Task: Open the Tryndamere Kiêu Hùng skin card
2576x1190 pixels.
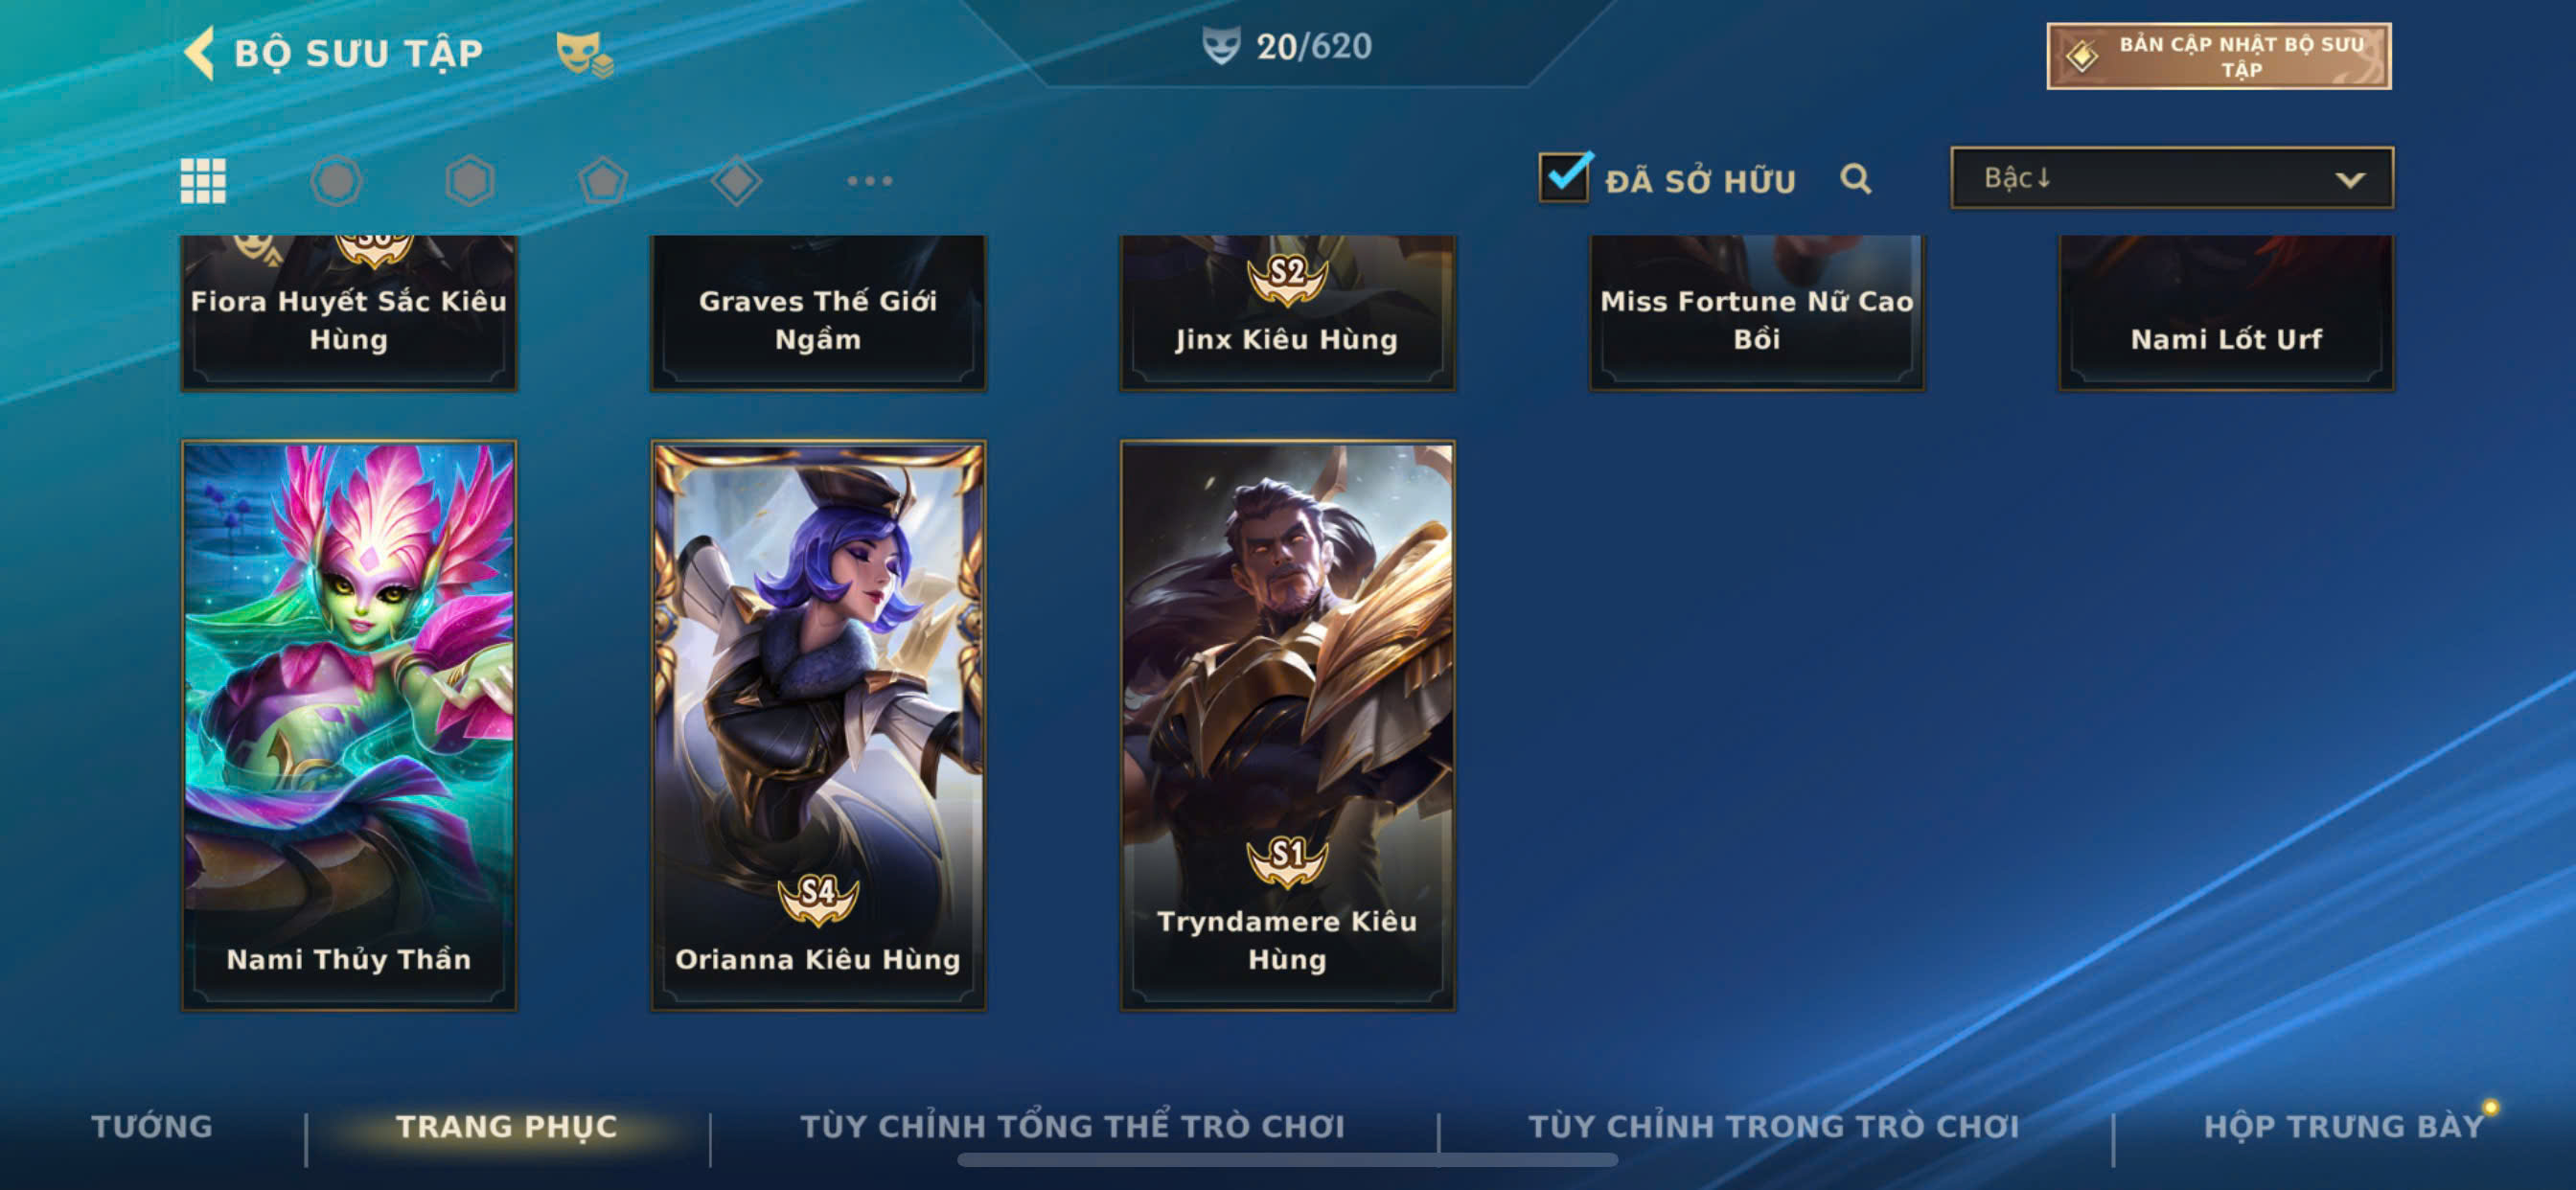Action: [x=1287, y=725]
